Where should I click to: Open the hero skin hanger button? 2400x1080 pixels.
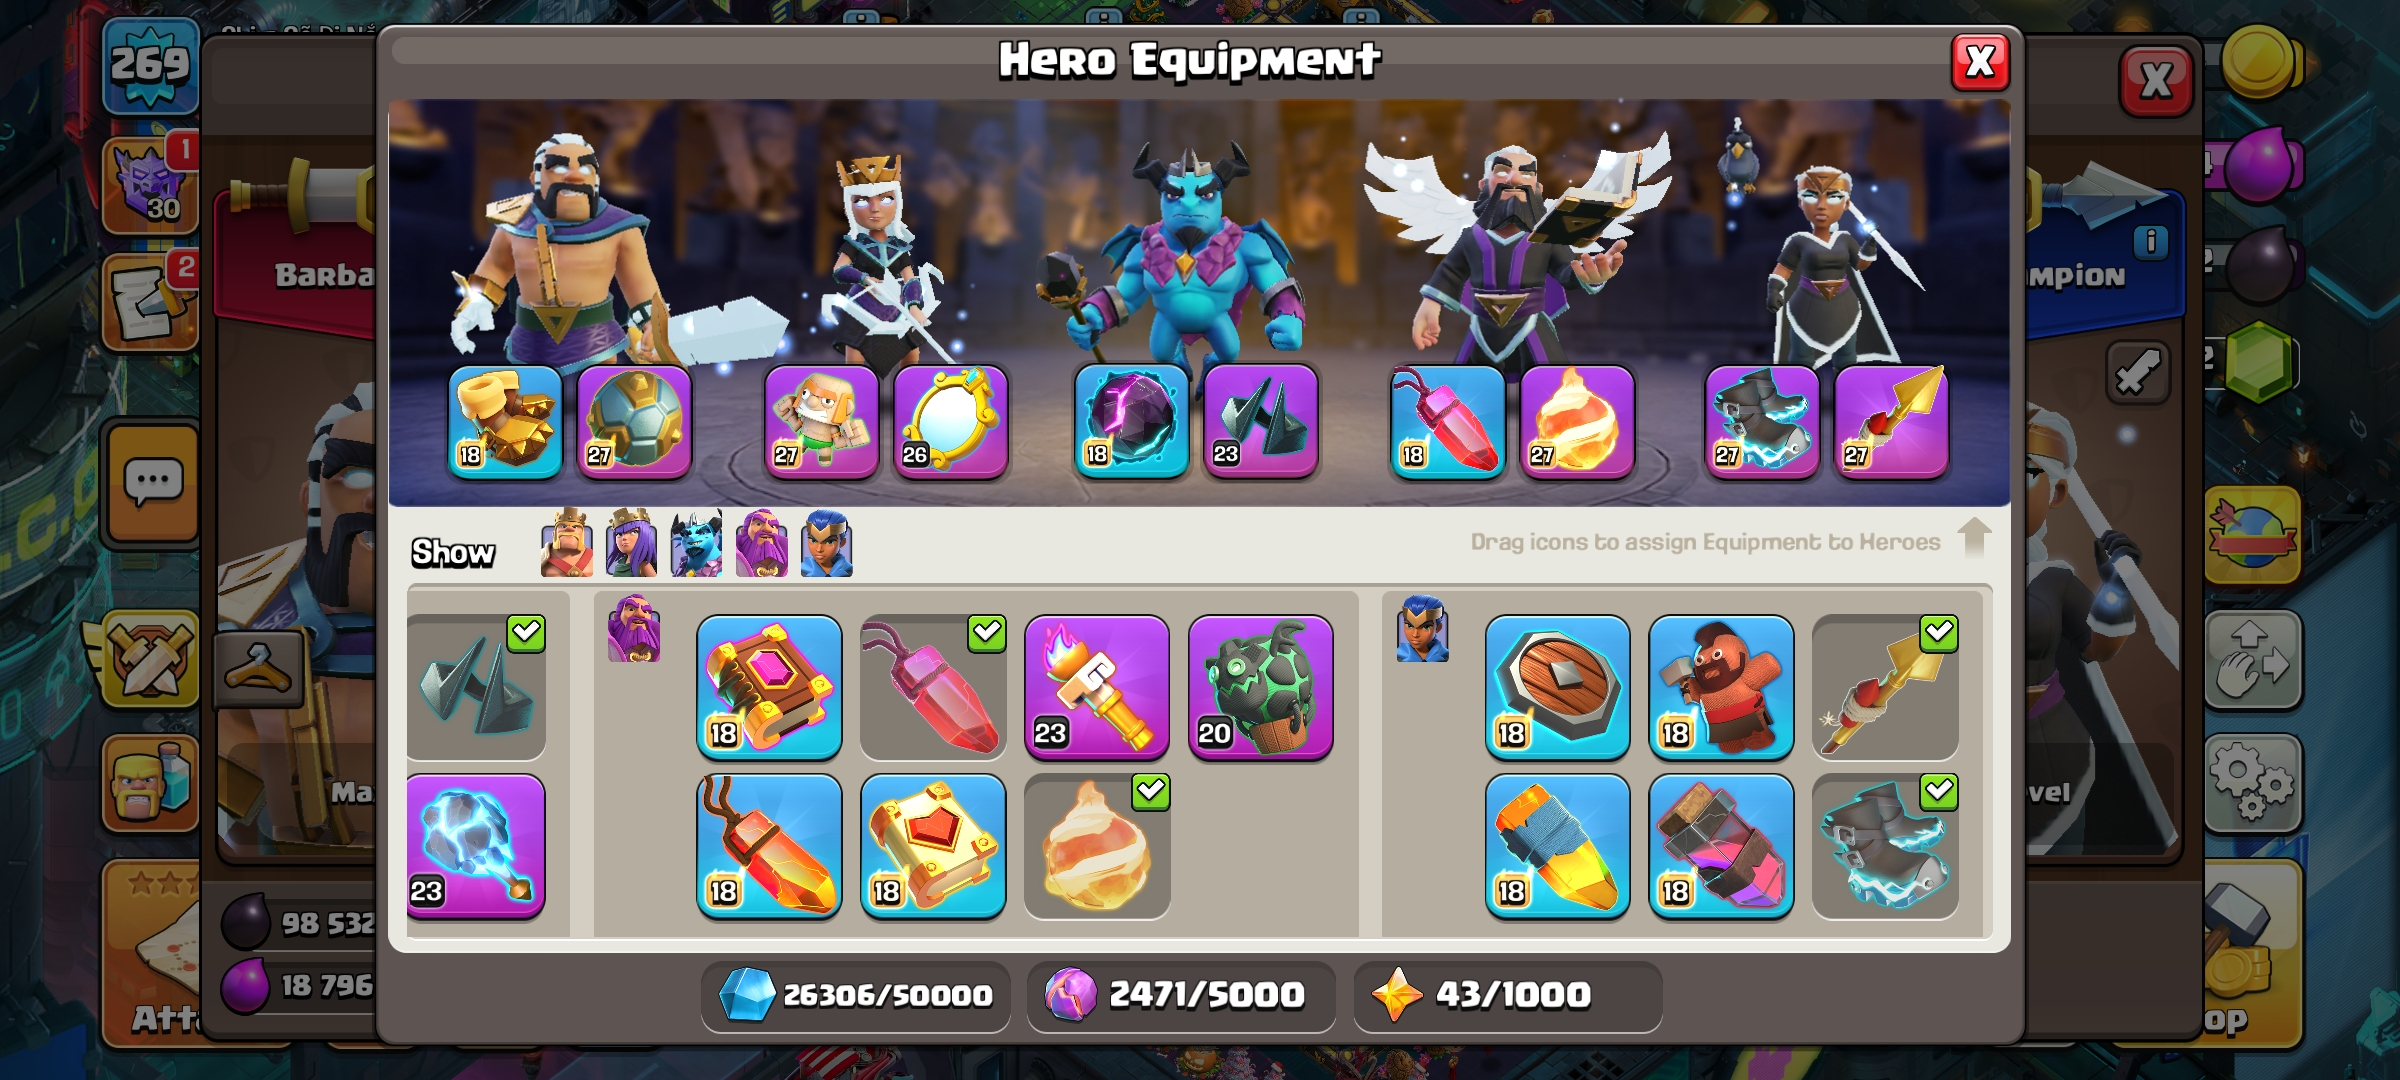coord(259,668)
